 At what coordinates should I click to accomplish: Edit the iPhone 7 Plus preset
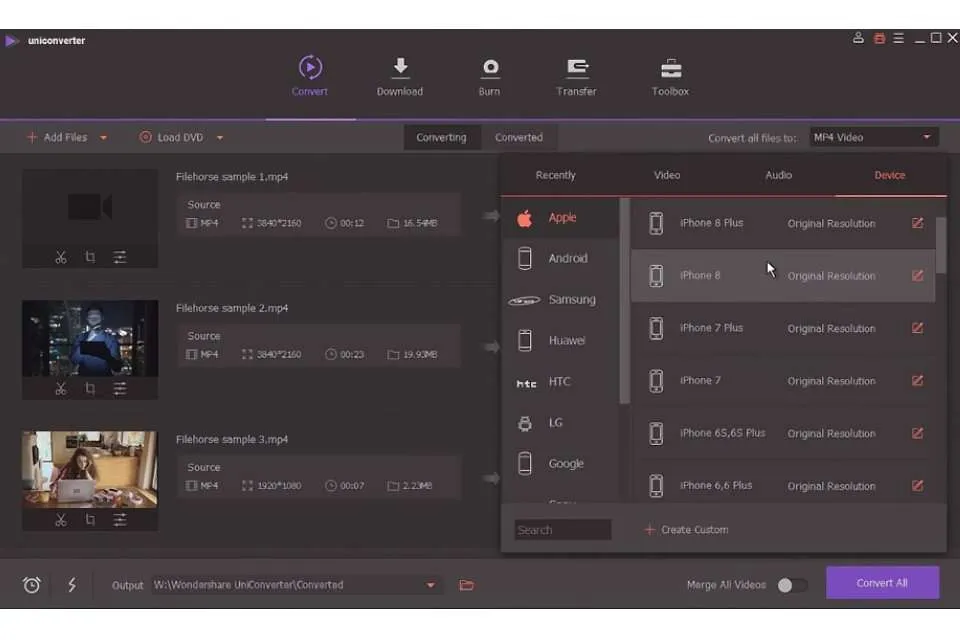tap(917, 328)
